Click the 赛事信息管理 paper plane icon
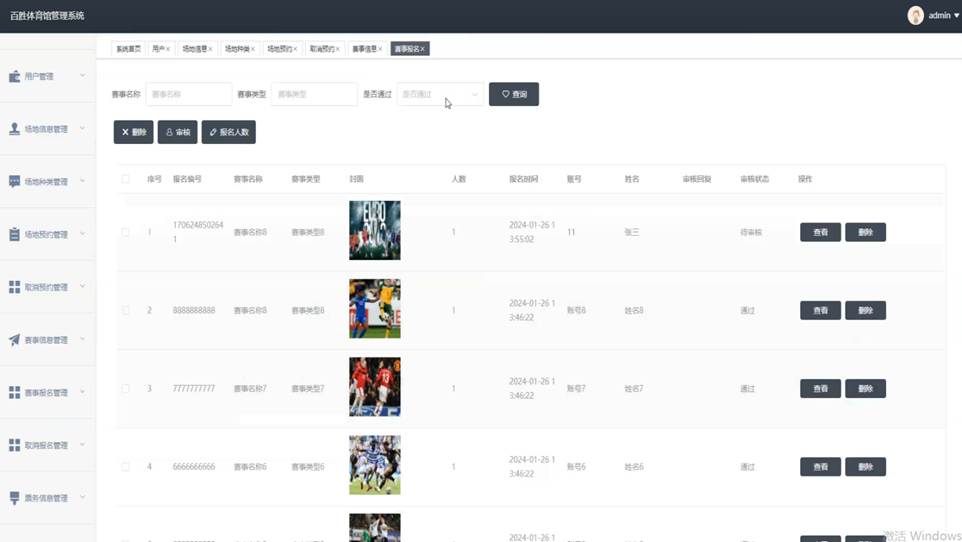Viewport: 962px width, 542px height. pyautogui.click(x=14, y=340)
